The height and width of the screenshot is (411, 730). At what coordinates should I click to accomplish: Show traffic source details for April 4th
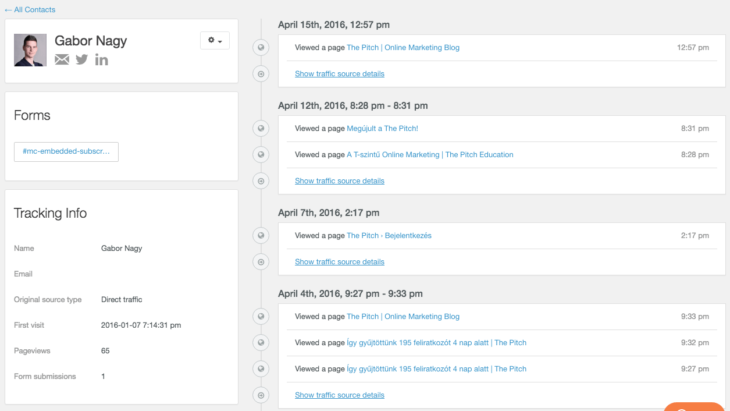339,395
